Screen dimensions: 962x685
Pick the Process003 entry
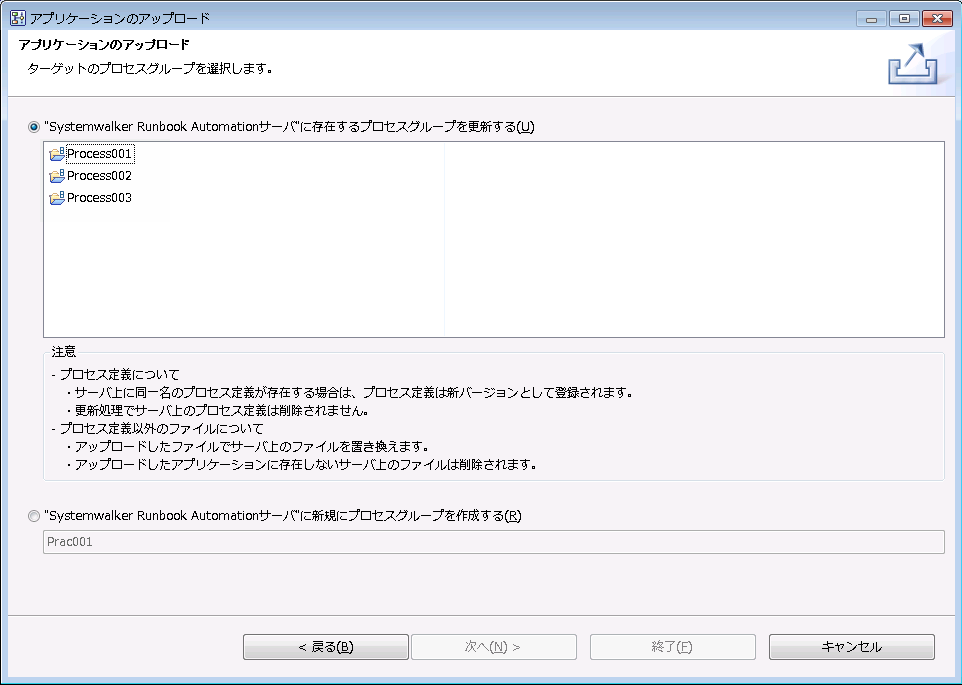(x=99, y=198)
